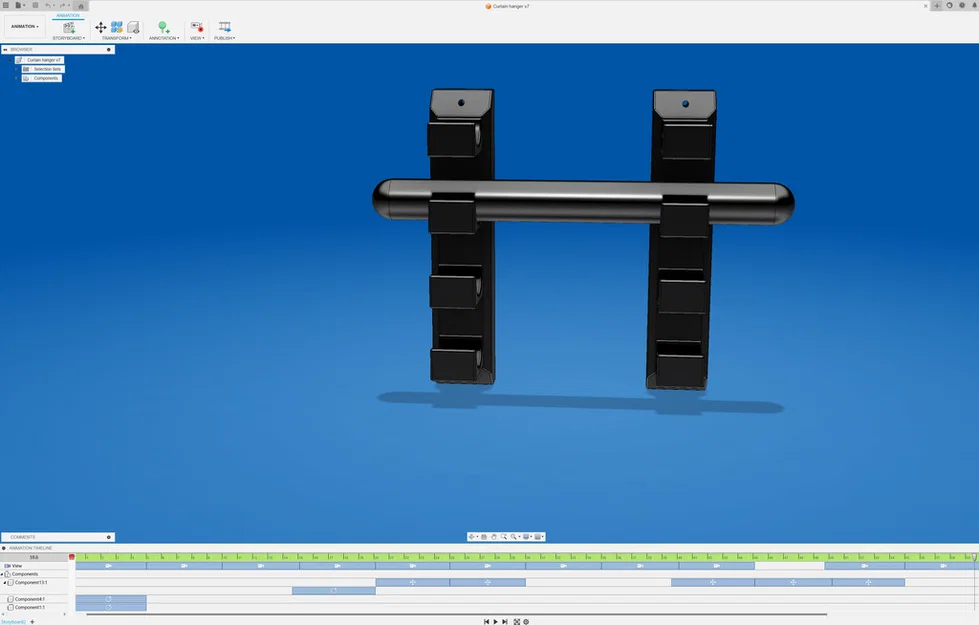Switch to the ANIMATION ribbon tab
This screenshot has height=625, width=979.
point(68,15)
